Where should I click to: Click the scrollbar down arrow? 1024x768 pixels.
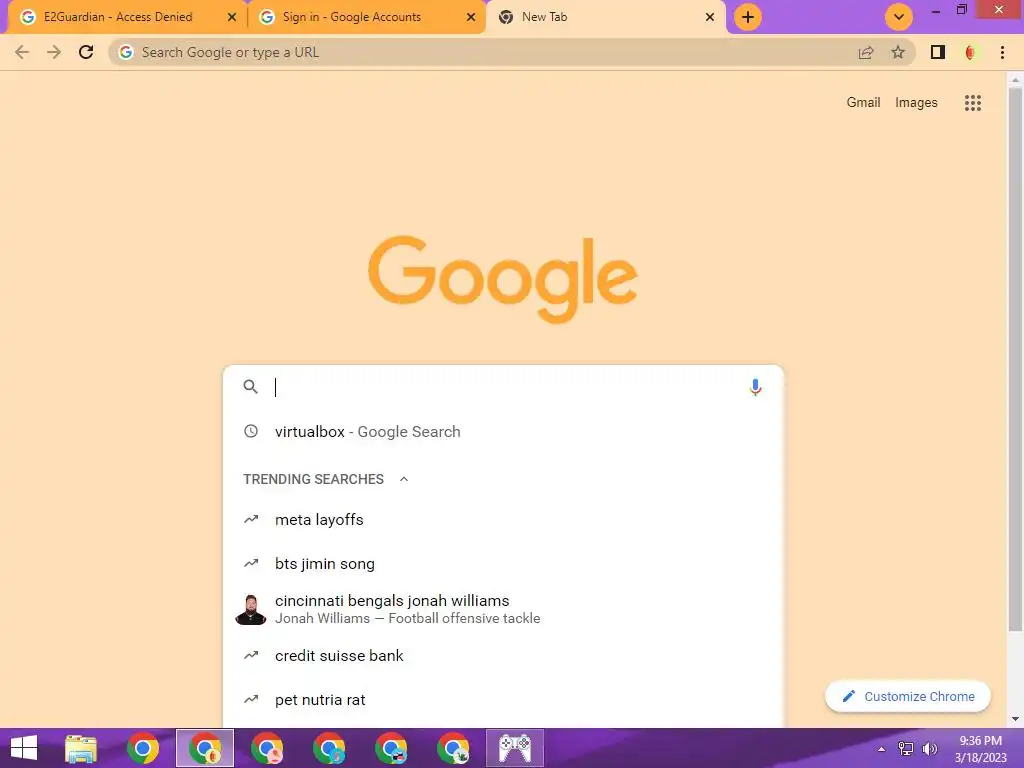click(1015, 719)
